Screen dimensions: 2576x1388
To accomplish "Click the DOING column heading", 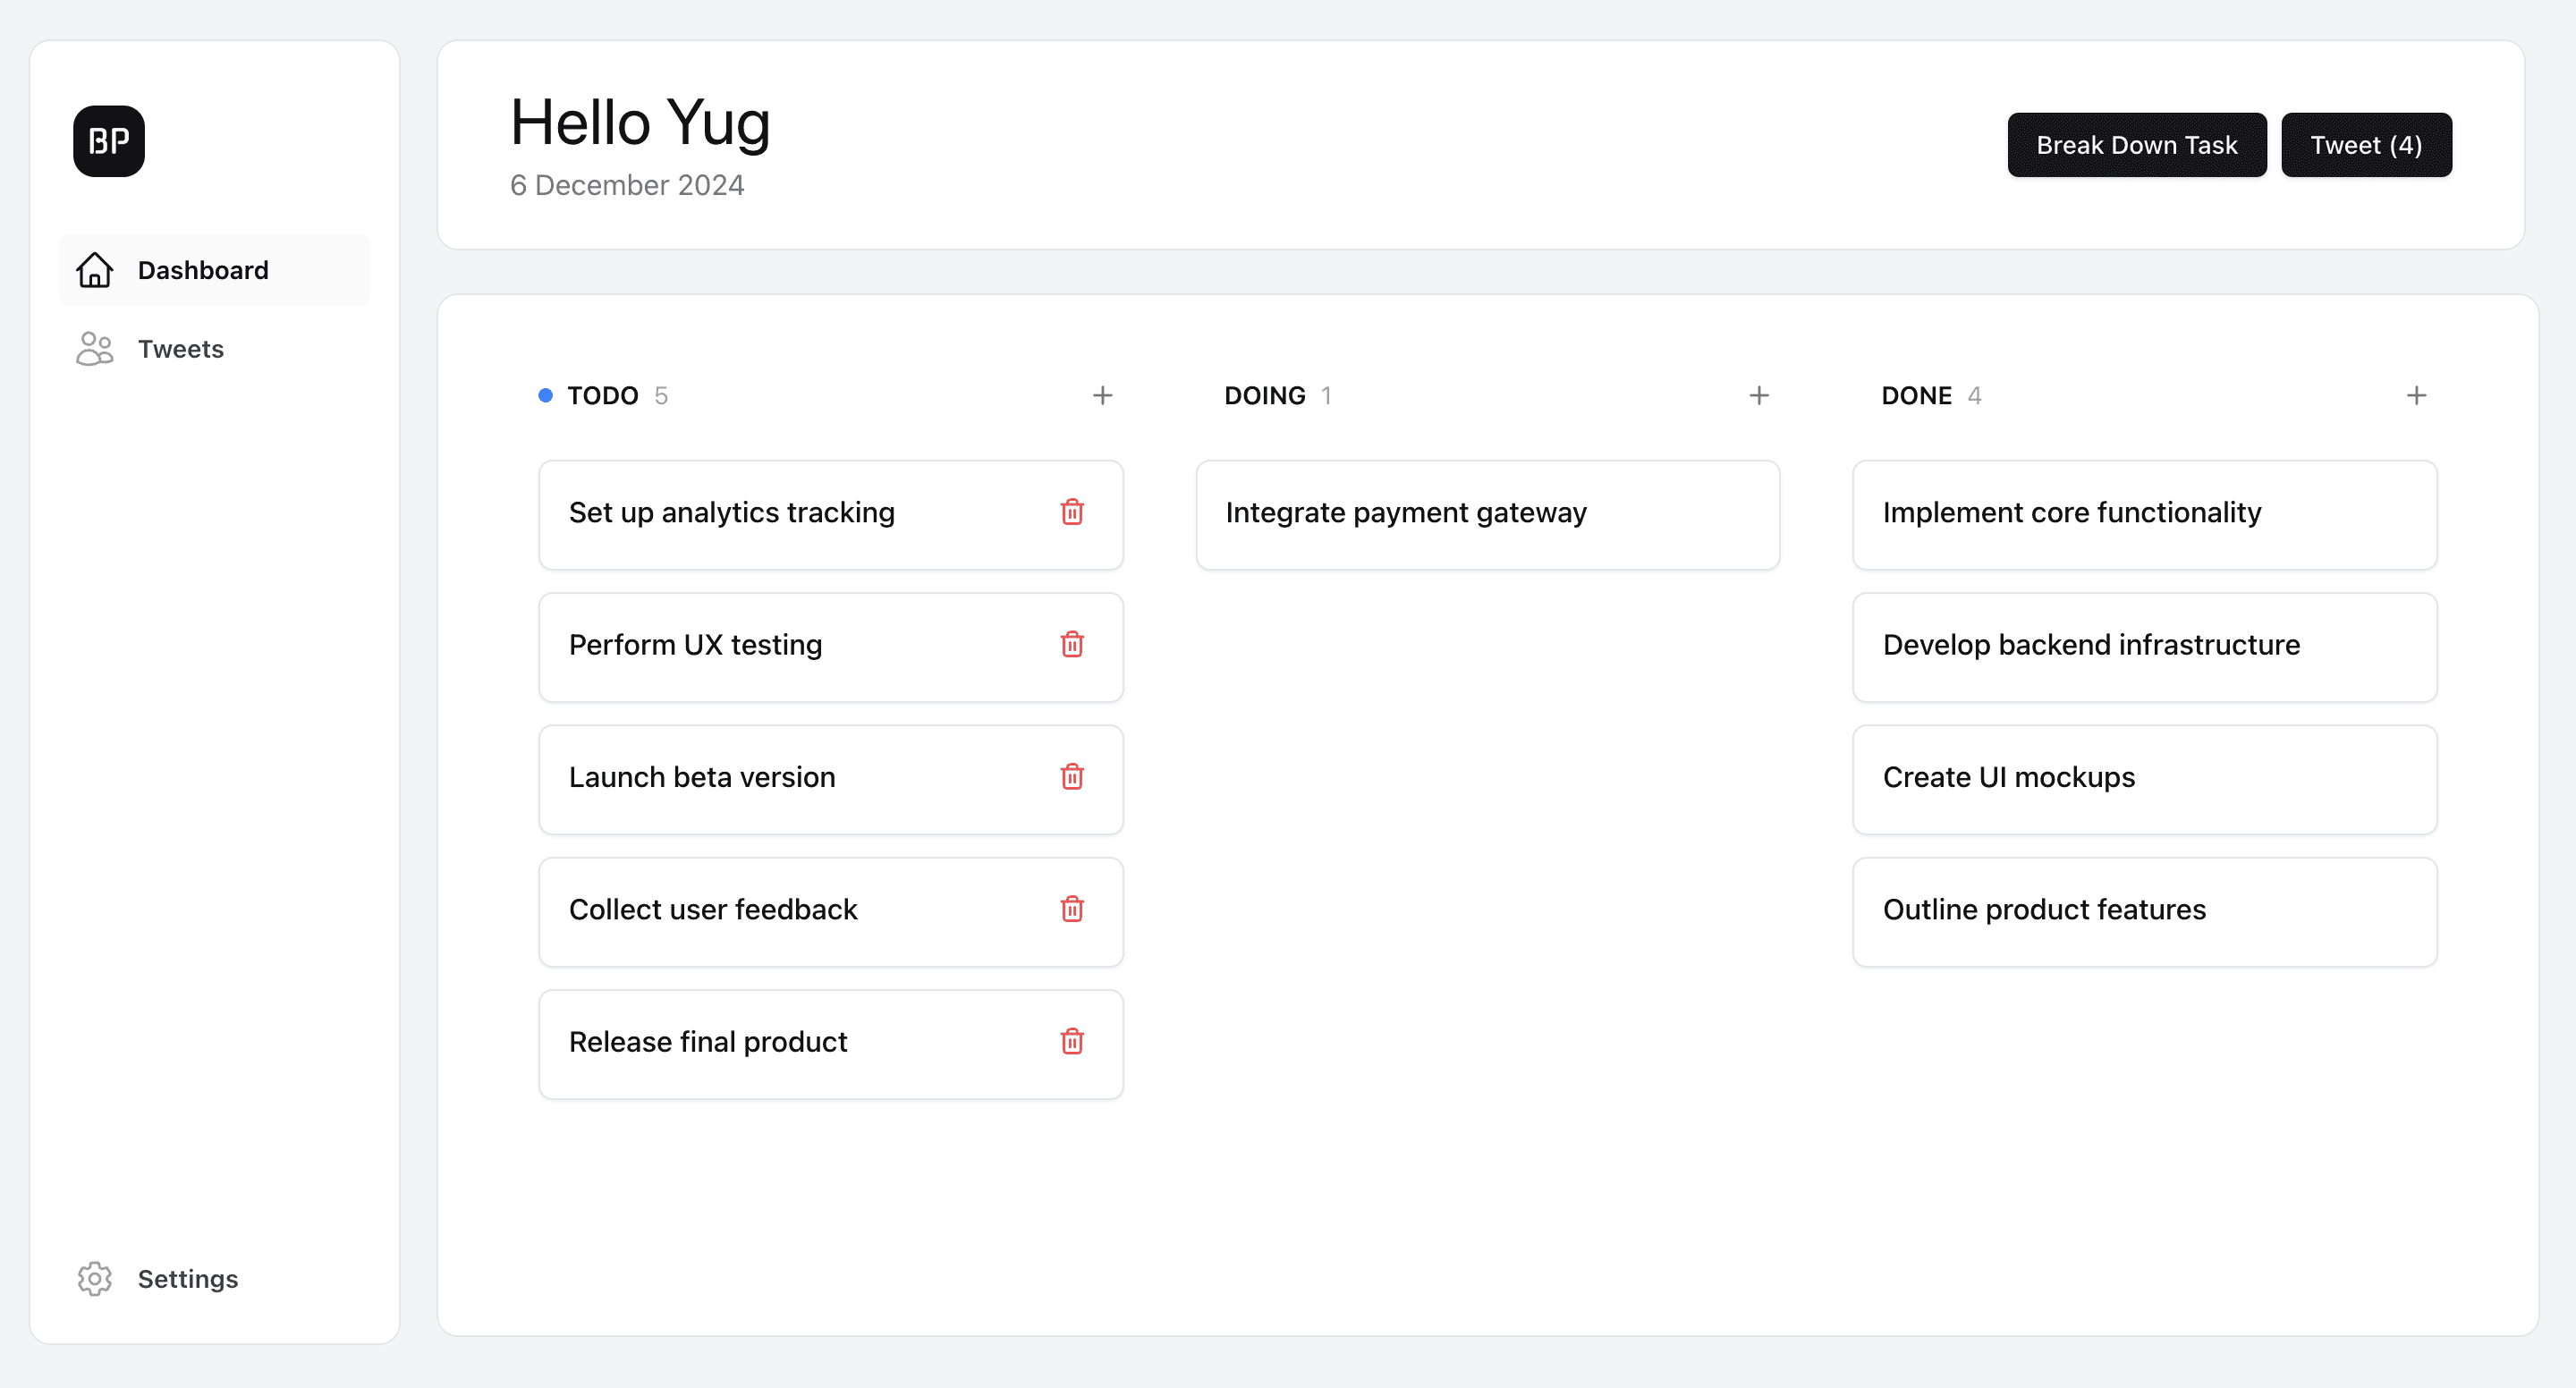I will click(1265, 396).
